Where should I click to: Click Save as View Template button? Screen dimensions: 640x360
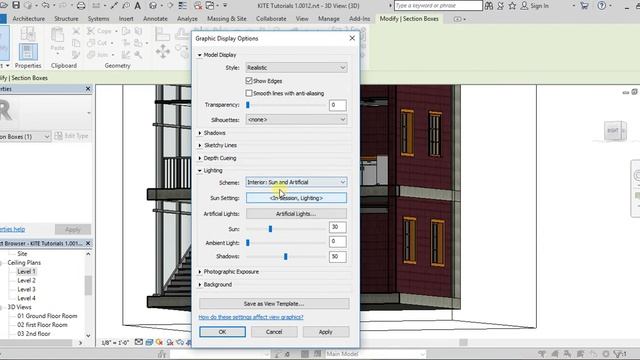(x=274, y=304)
